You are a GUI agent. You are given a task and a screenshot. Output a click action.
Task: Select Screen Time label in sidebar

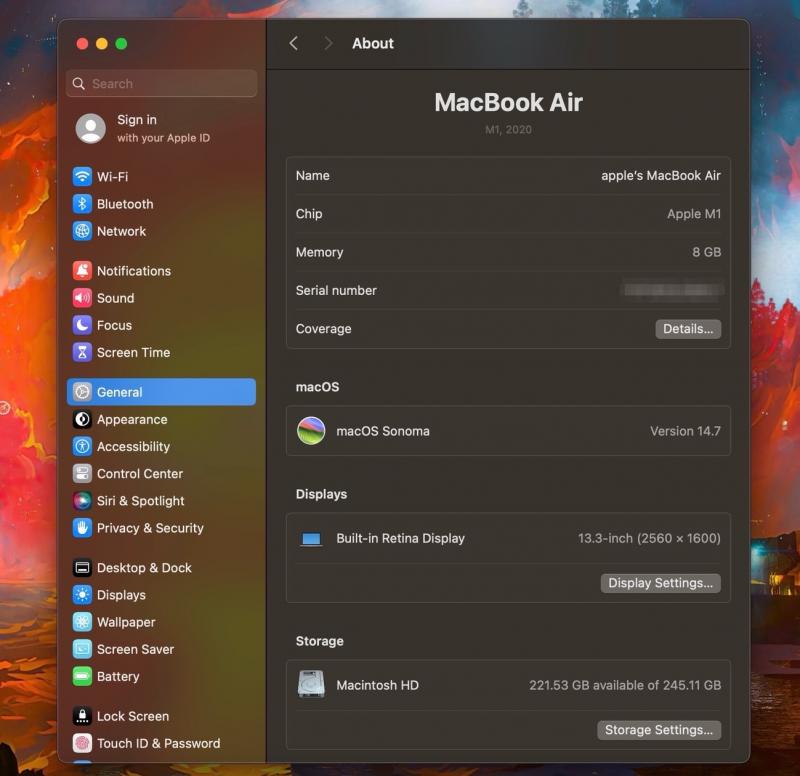pos(133,352)
